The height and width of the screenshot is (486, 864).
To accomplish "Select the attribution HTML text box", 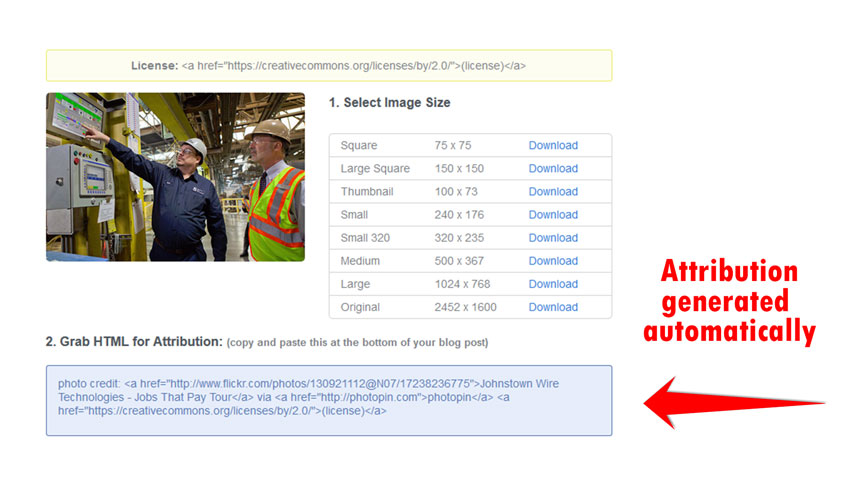I will click(x=329, y=401).
